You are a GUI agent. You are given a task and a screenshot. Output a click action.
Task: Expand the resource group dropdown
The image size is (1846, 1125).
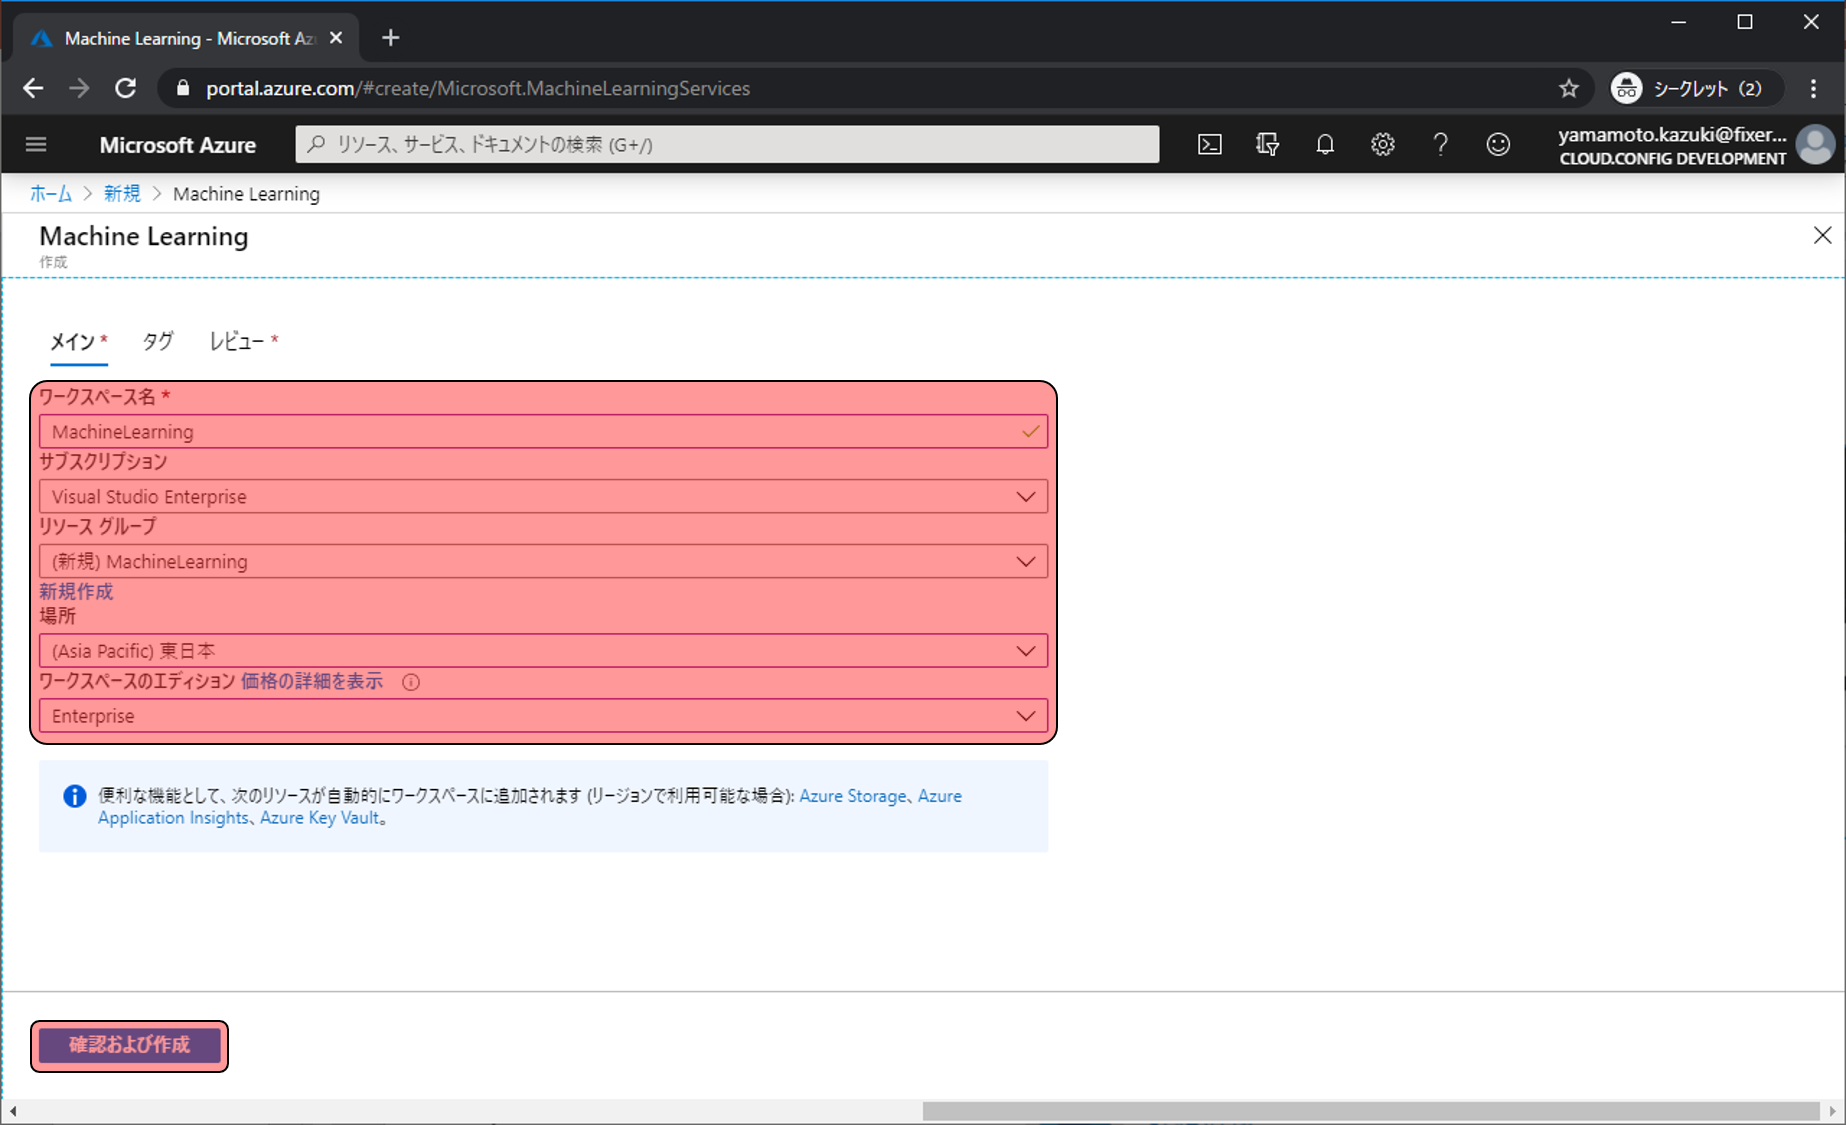pos(543,562)
